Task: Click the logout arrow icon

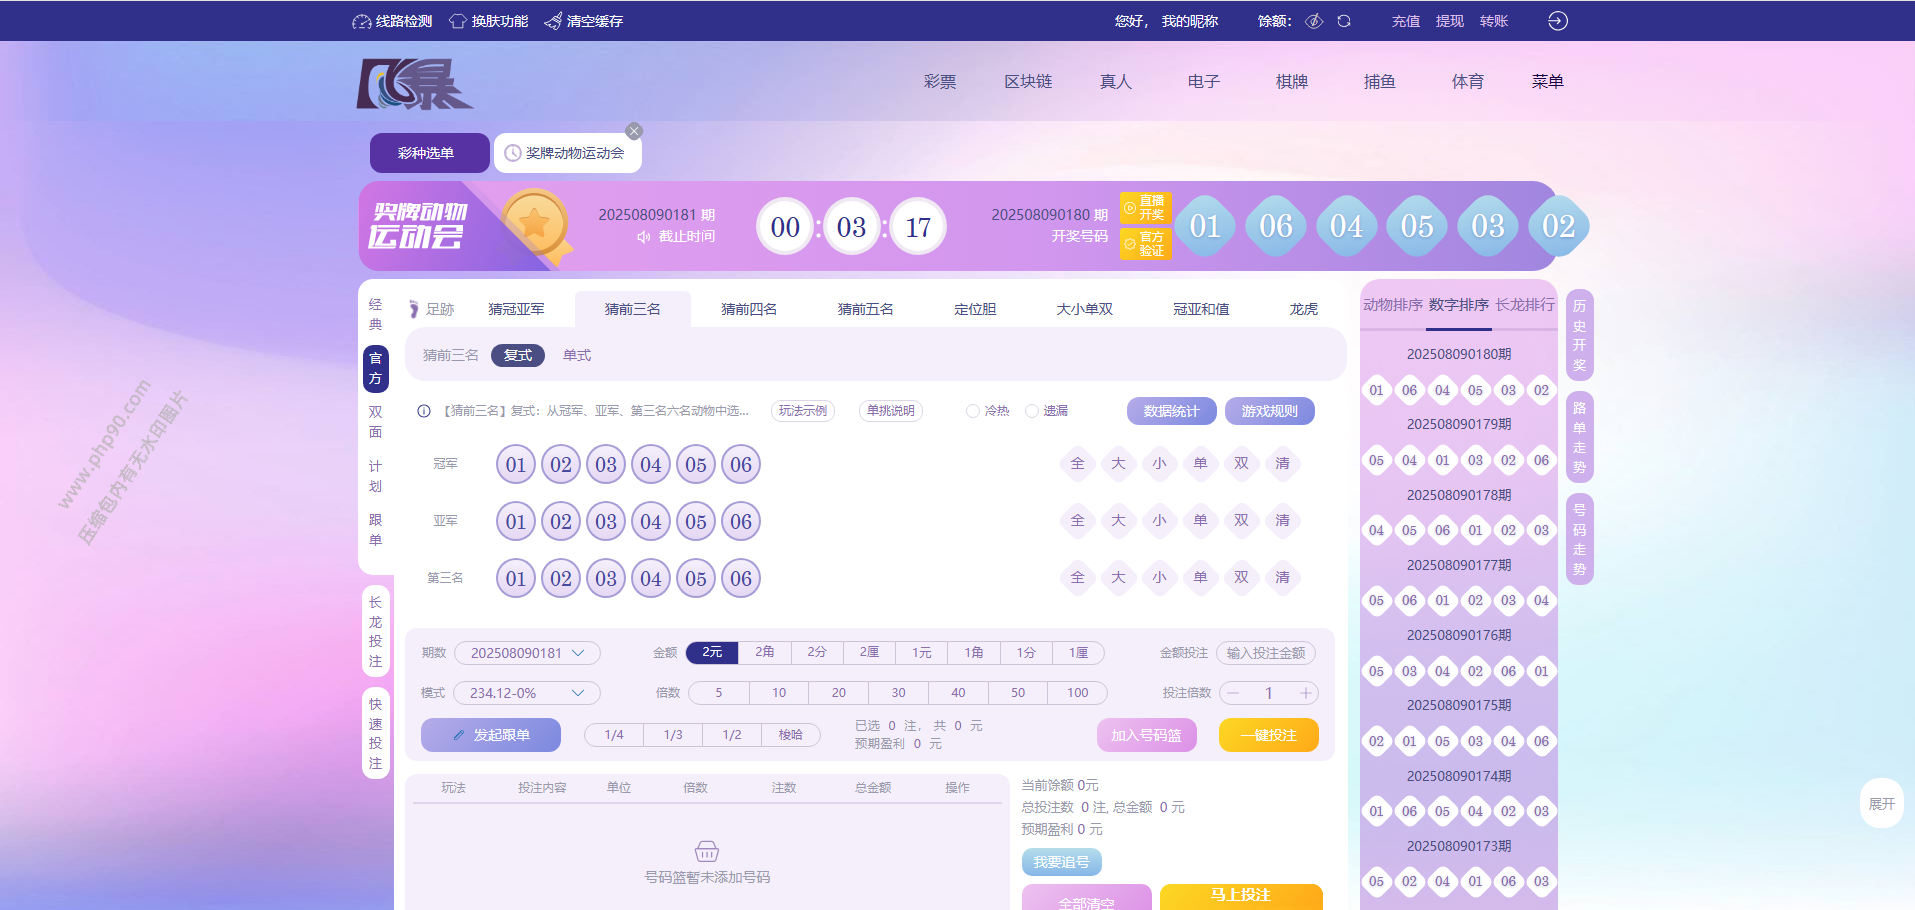Action: pyautogui.click(x=1557, y=21)
